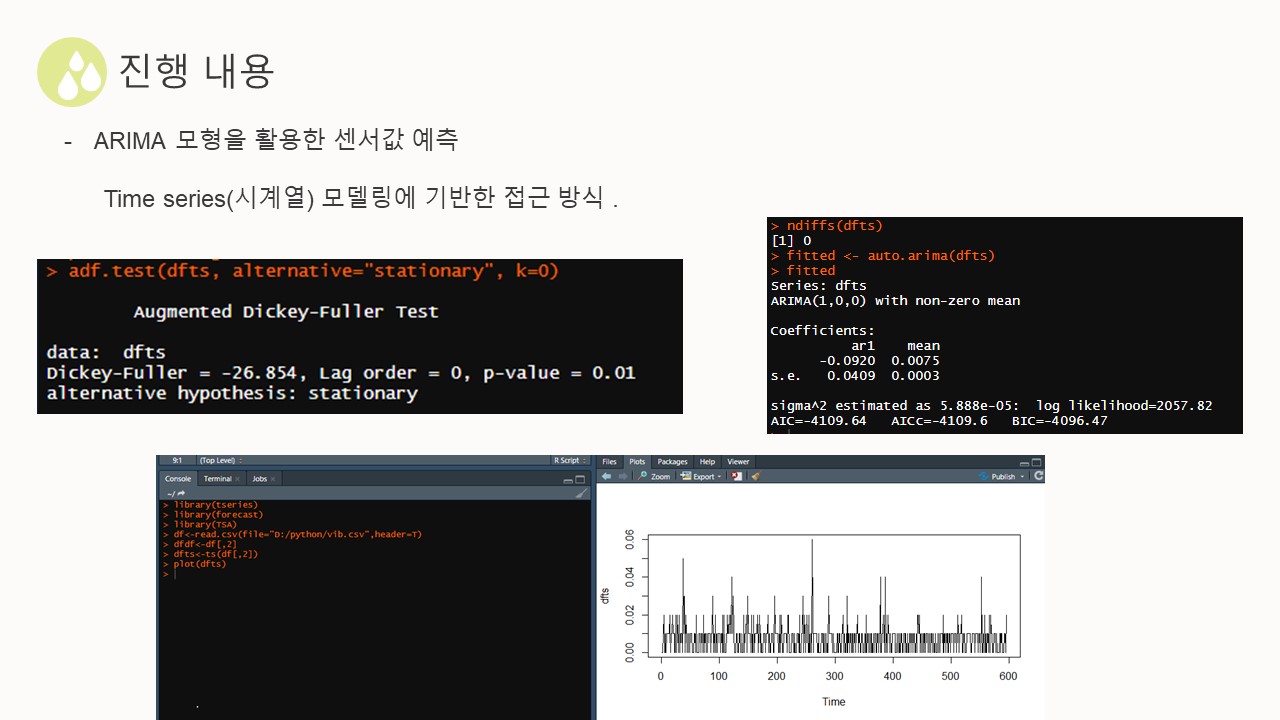Open the Packages tab

tap(672, 462)
